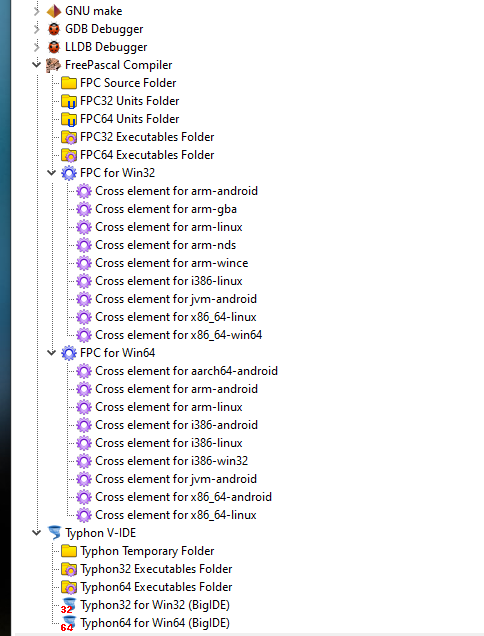Select Cross element for aarch64-android

click(x=186, y=371)
